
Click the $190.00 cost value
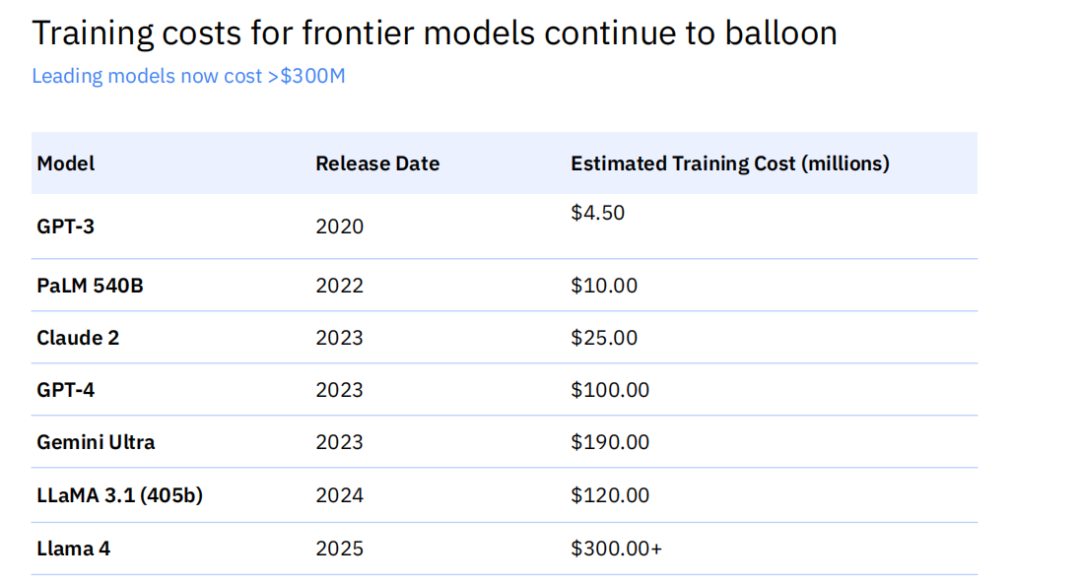[610, 442]
